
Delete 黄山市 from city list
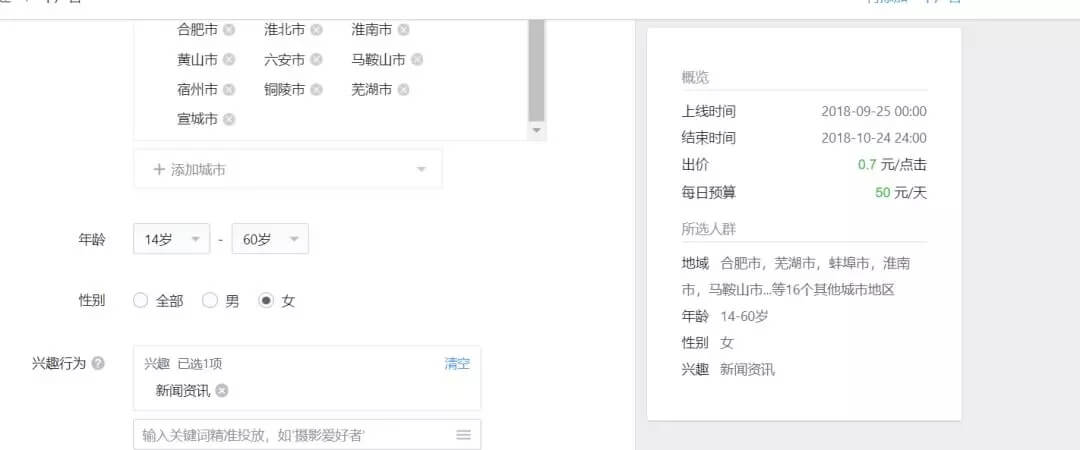coord(229,60)
